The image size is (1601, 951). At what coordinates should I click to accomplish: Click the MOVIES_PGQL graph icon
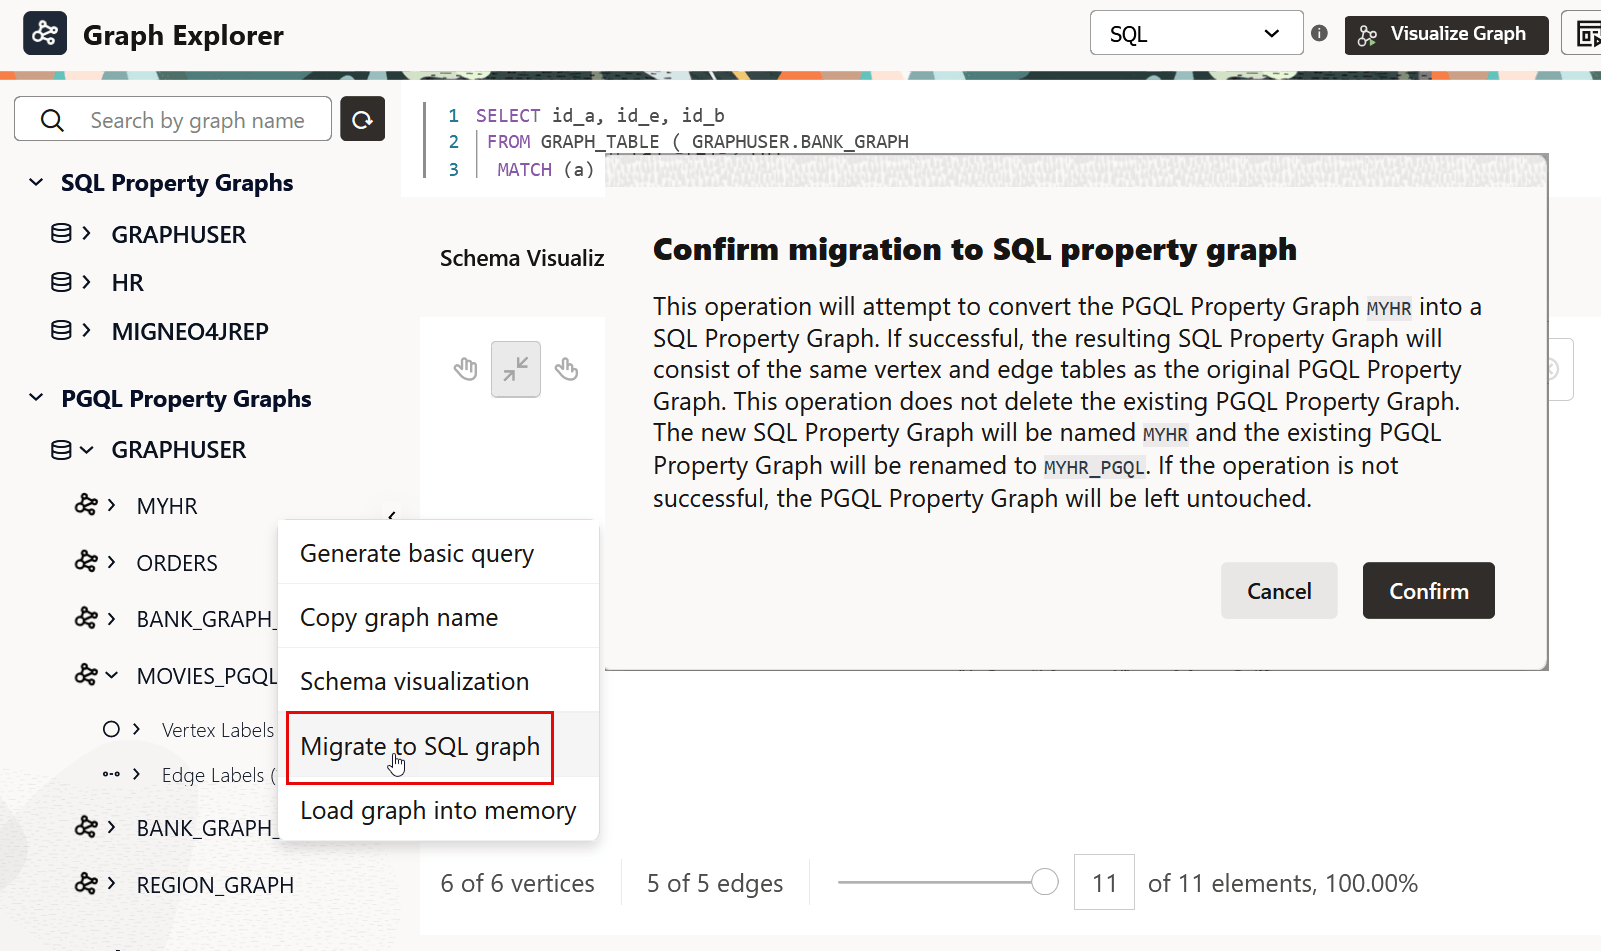[x=86, y=674]
